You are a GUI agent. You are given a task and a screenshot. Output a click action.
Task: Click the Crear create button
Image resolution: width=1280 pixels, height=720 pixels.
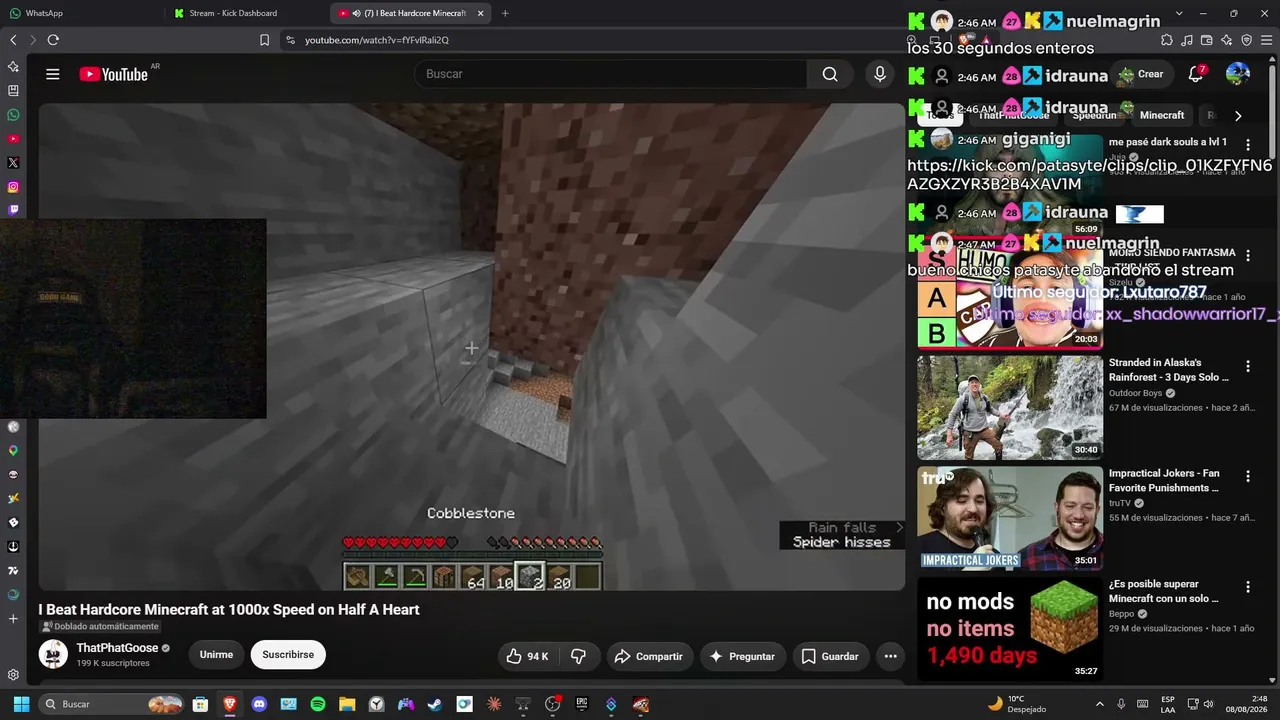click(1141, 74)
